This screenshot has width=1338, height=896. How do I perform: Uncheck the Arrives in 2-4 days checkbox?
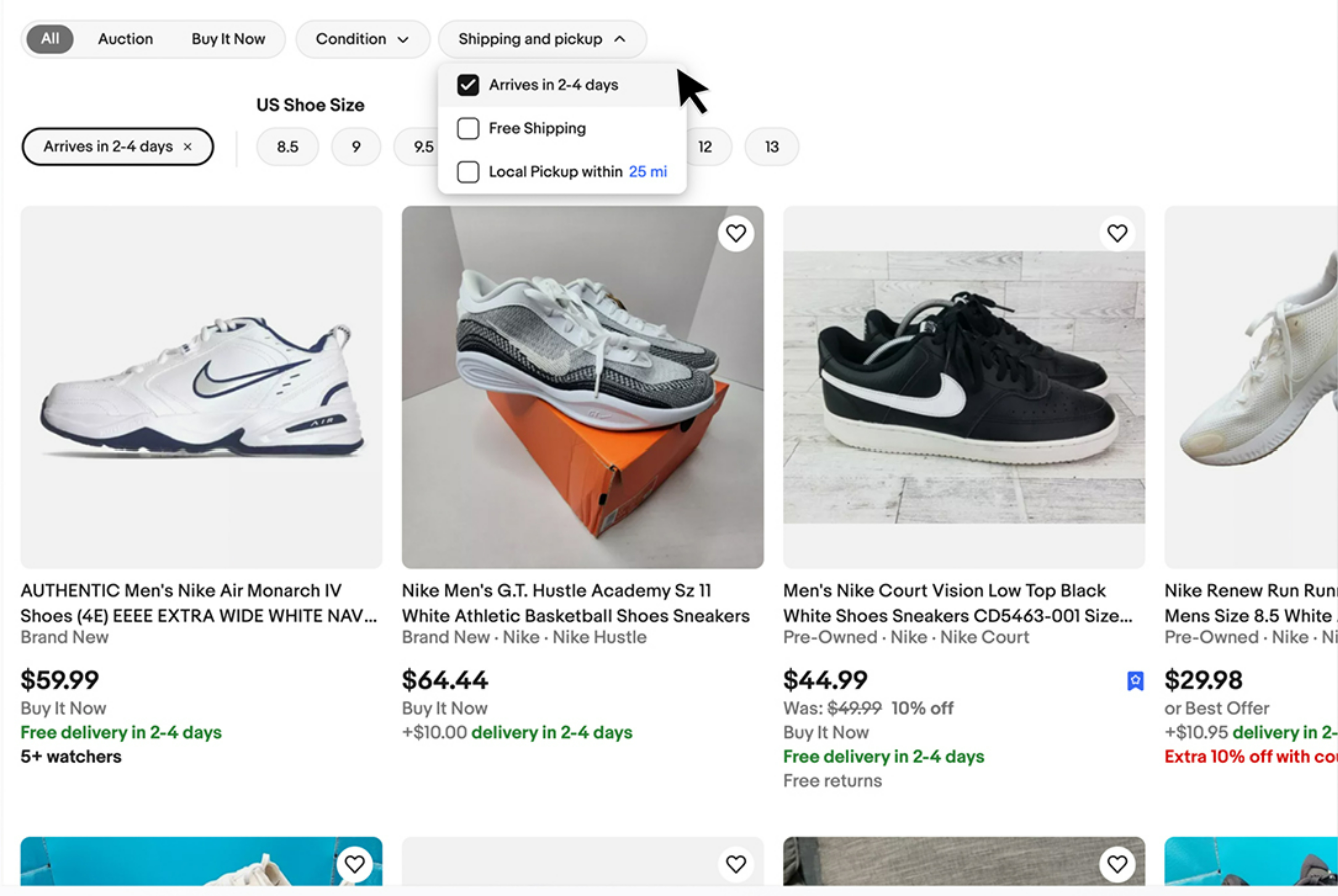click(x=468, y=85)
